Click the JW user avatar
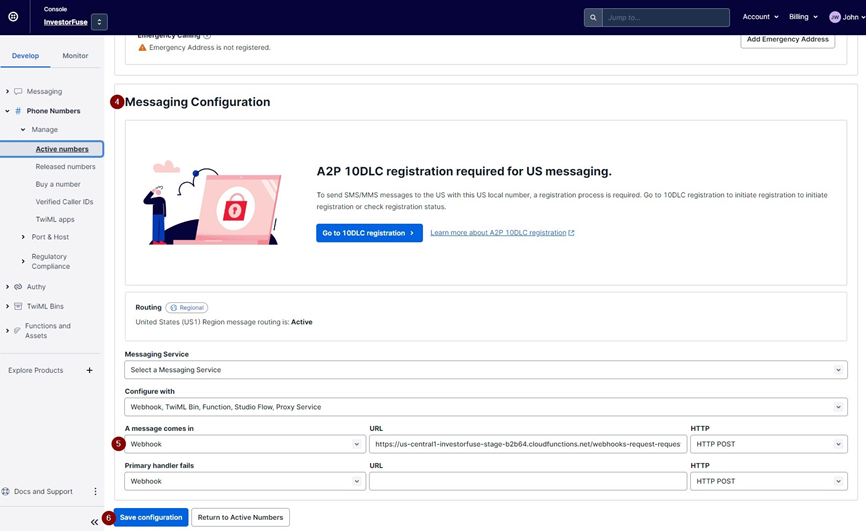The width and height of the screenshot is (866, 531). coord(835,17)
